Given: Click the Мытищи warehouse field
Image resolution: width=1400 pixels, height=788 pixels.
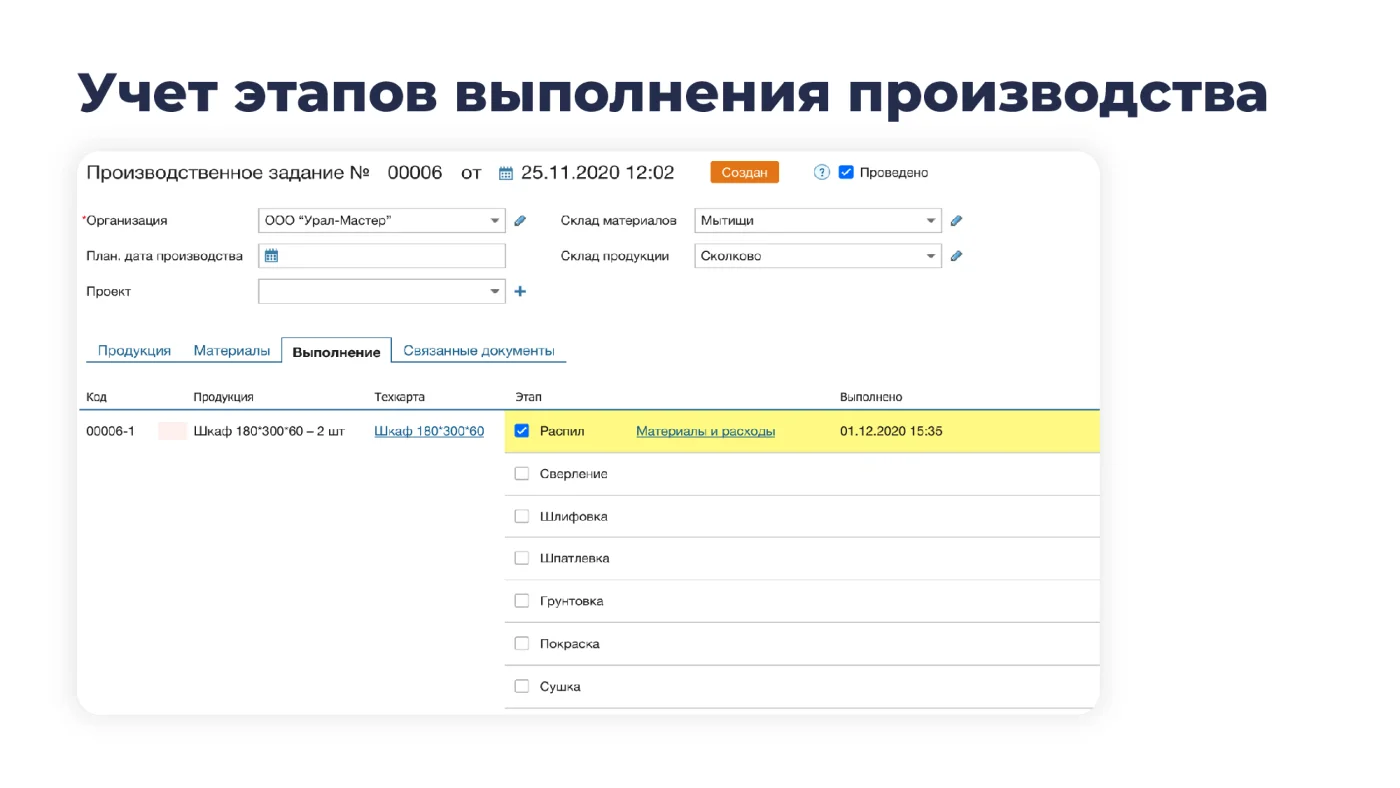Looking at the screenshot, I should [x=818, y=221].
